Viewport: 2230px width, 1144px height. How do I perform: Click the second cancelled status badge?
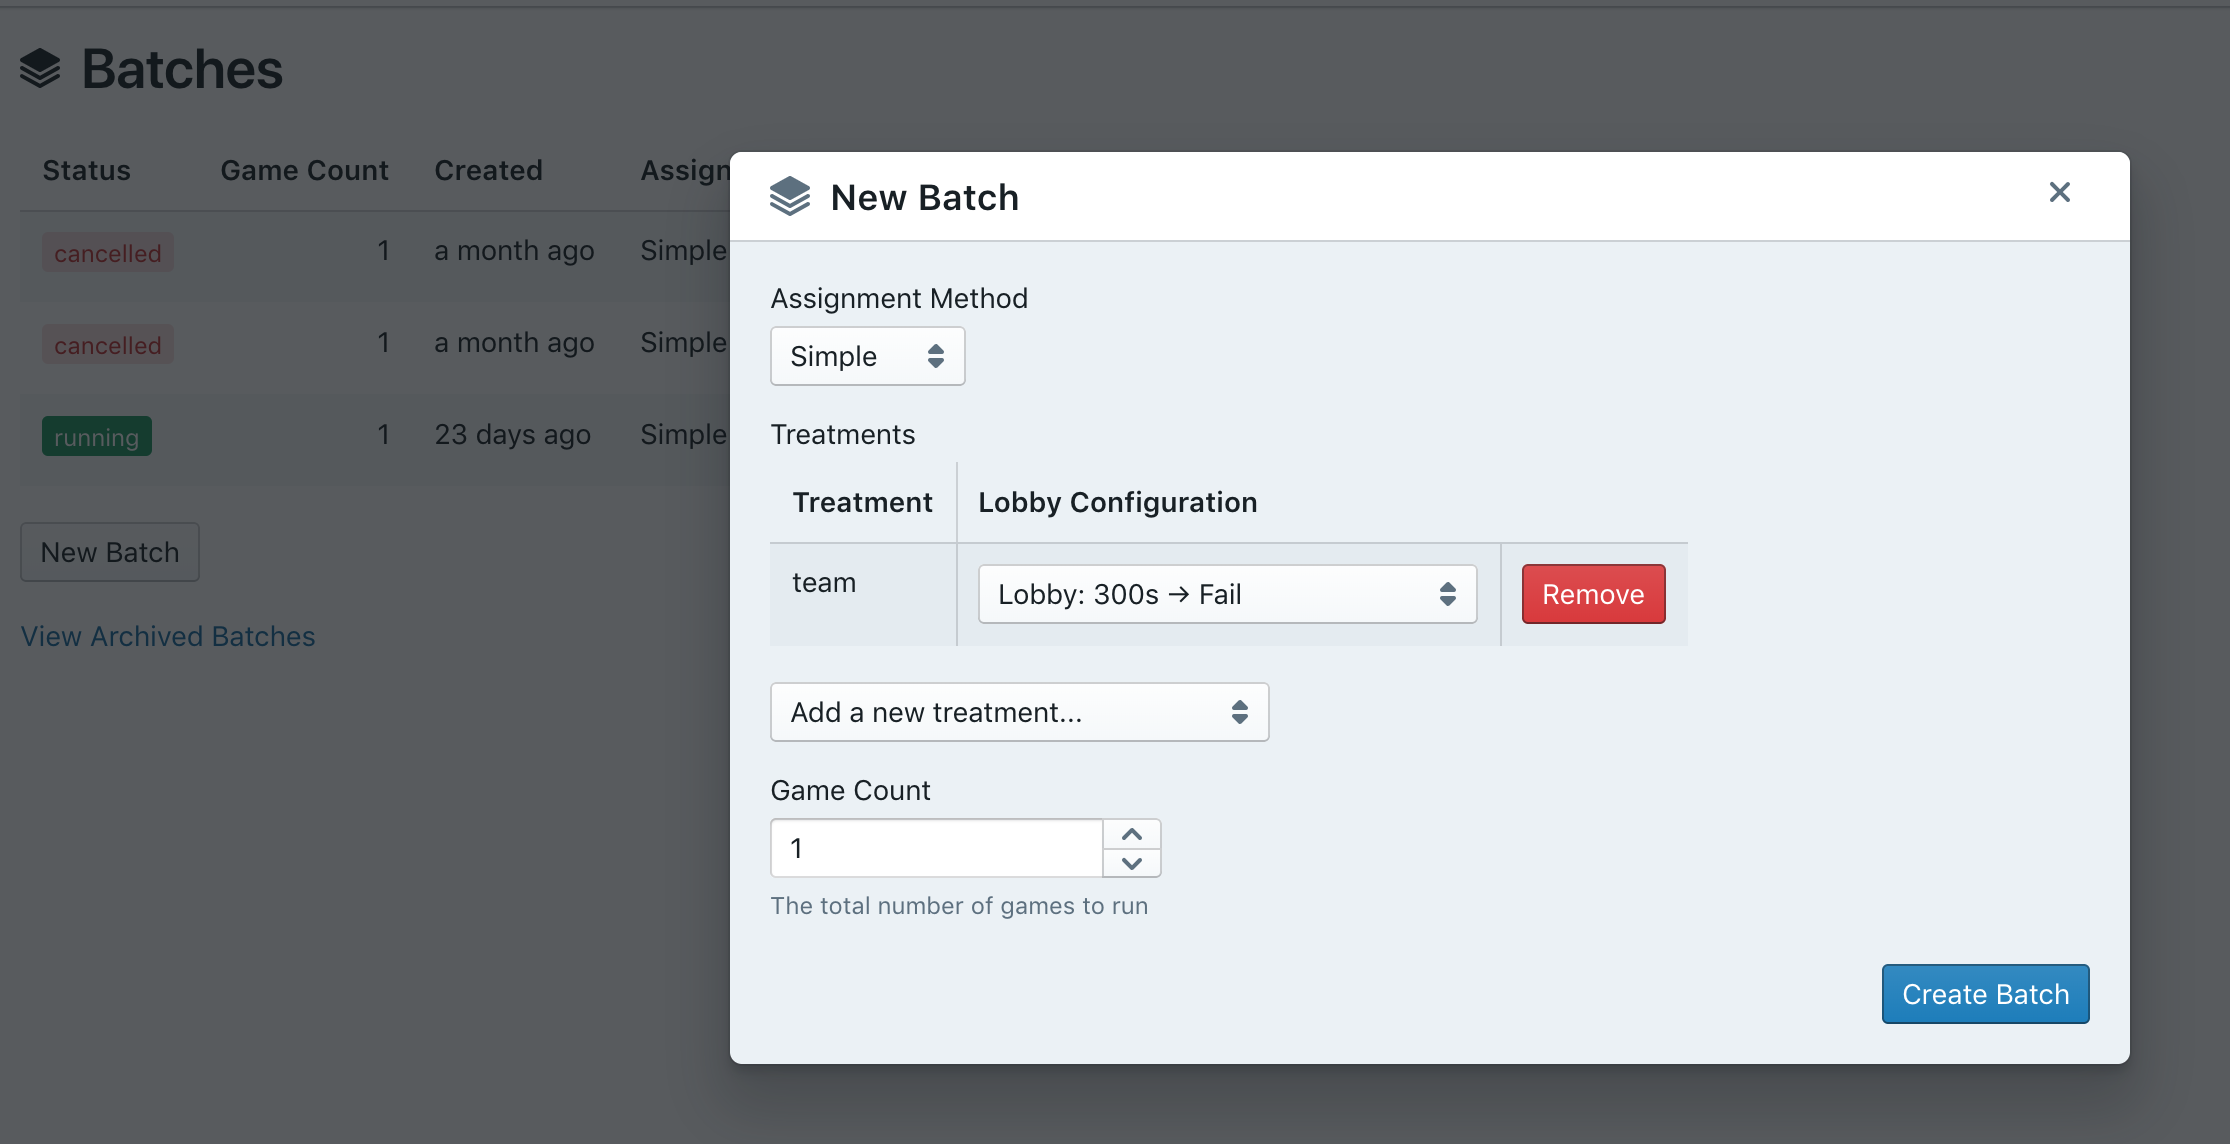tap(107, 345)
